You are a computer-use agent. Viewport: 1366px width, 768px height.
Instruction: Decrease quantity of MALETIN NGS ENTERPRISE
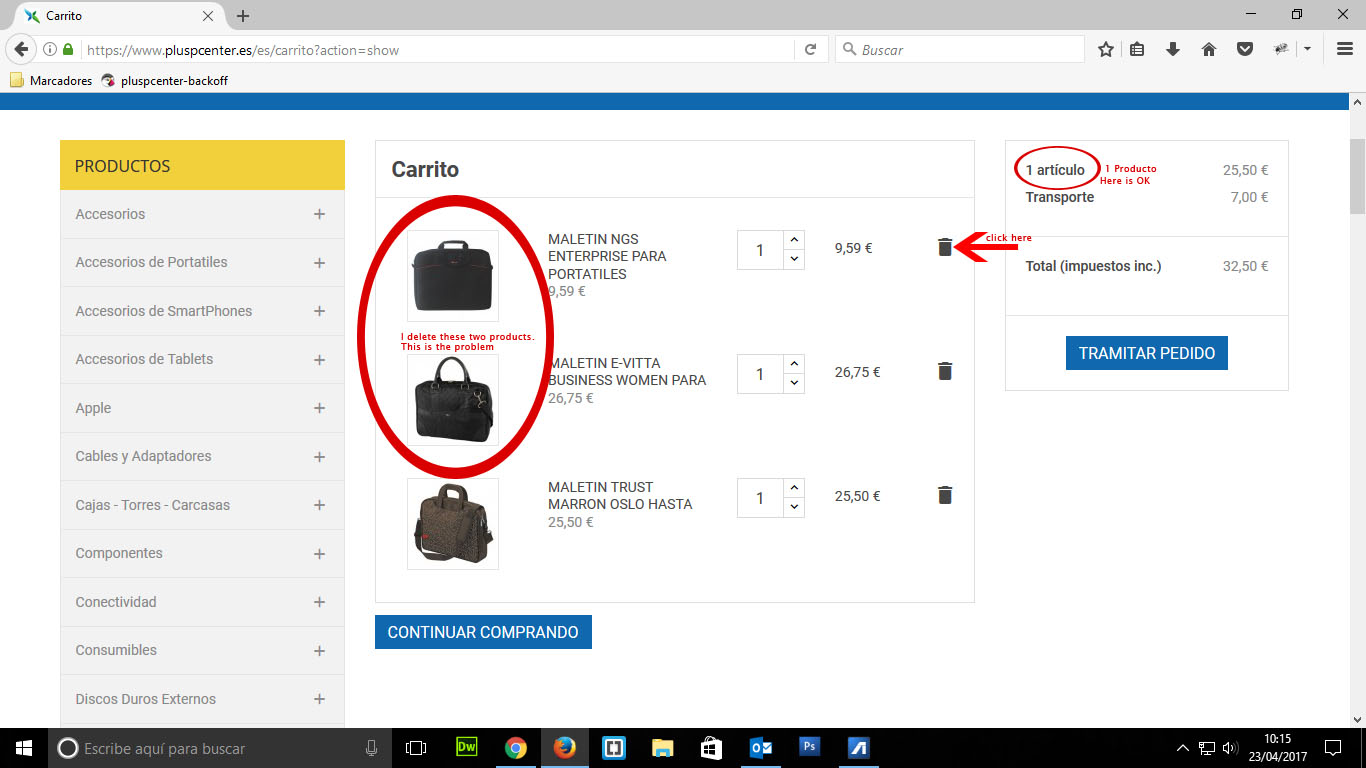795,259
